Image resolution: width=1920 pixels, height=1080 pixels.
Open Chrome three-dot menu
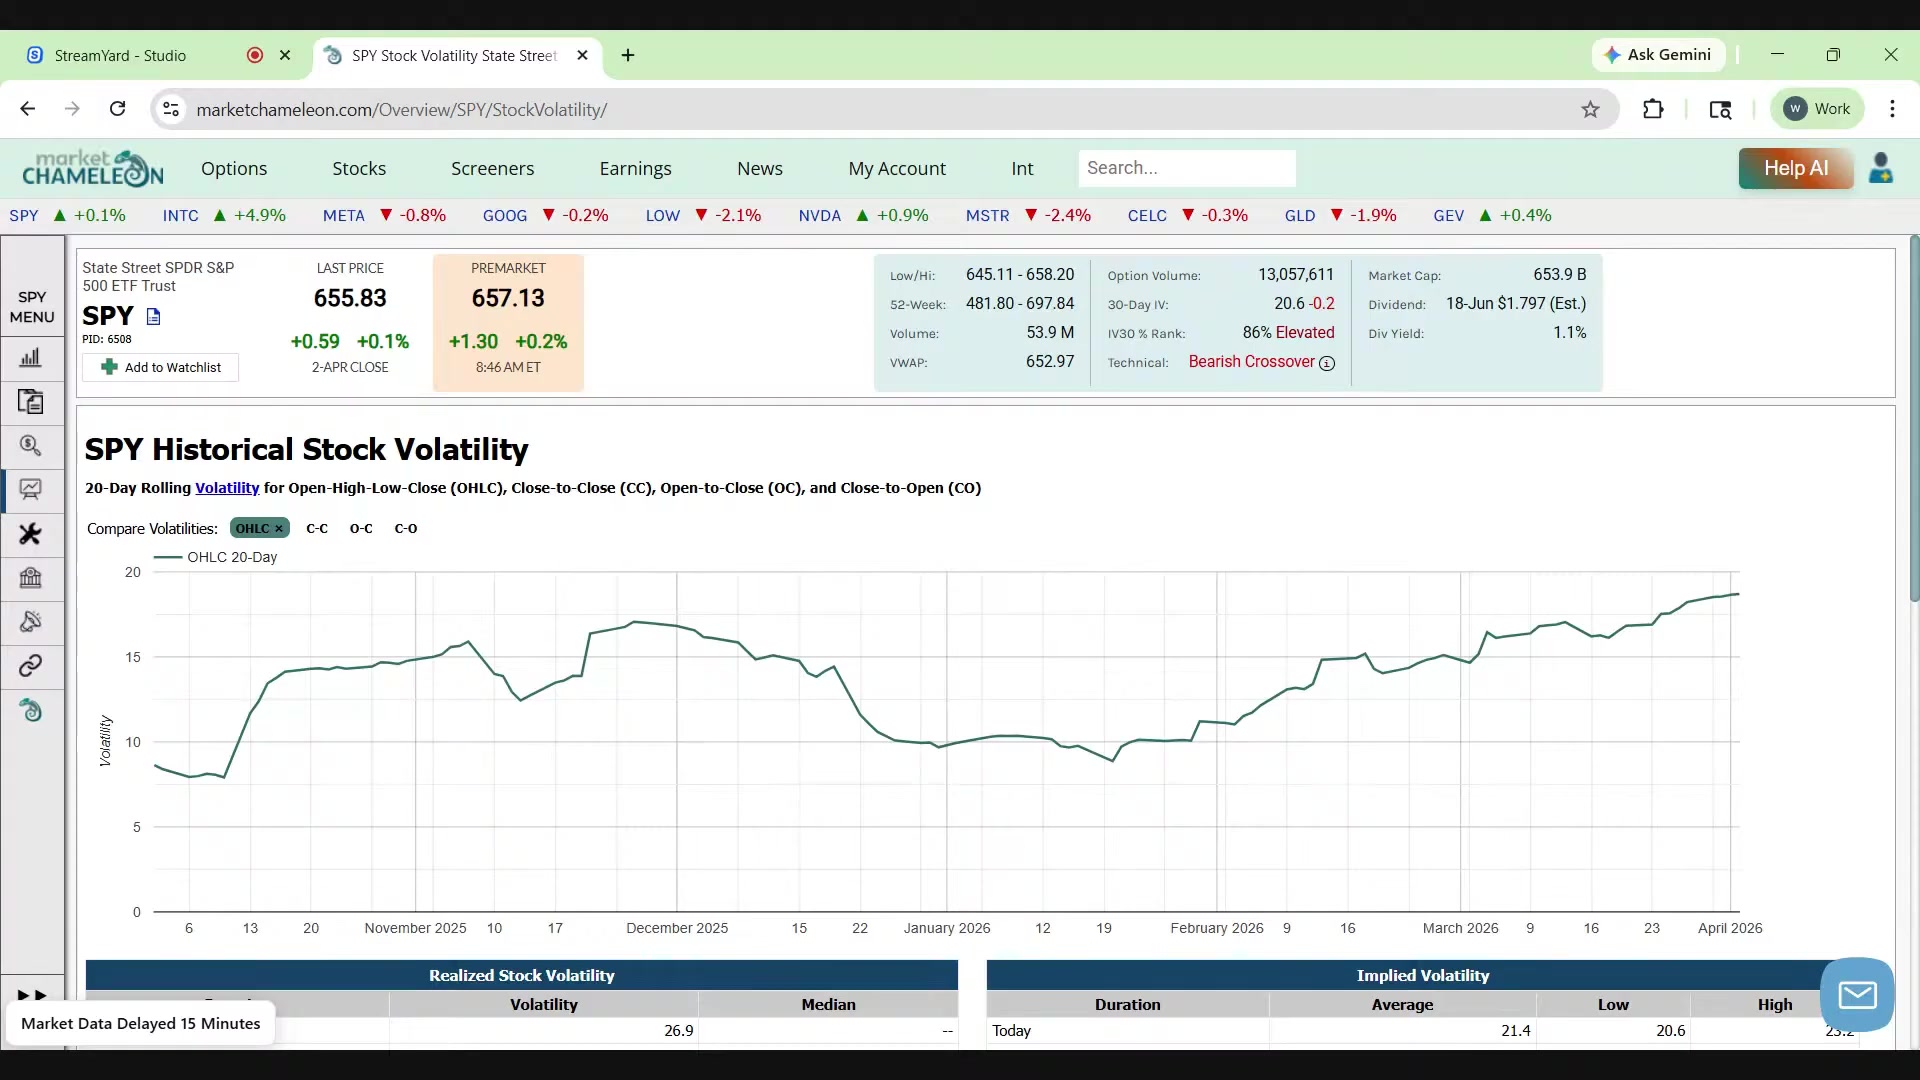click(1892, 110)
